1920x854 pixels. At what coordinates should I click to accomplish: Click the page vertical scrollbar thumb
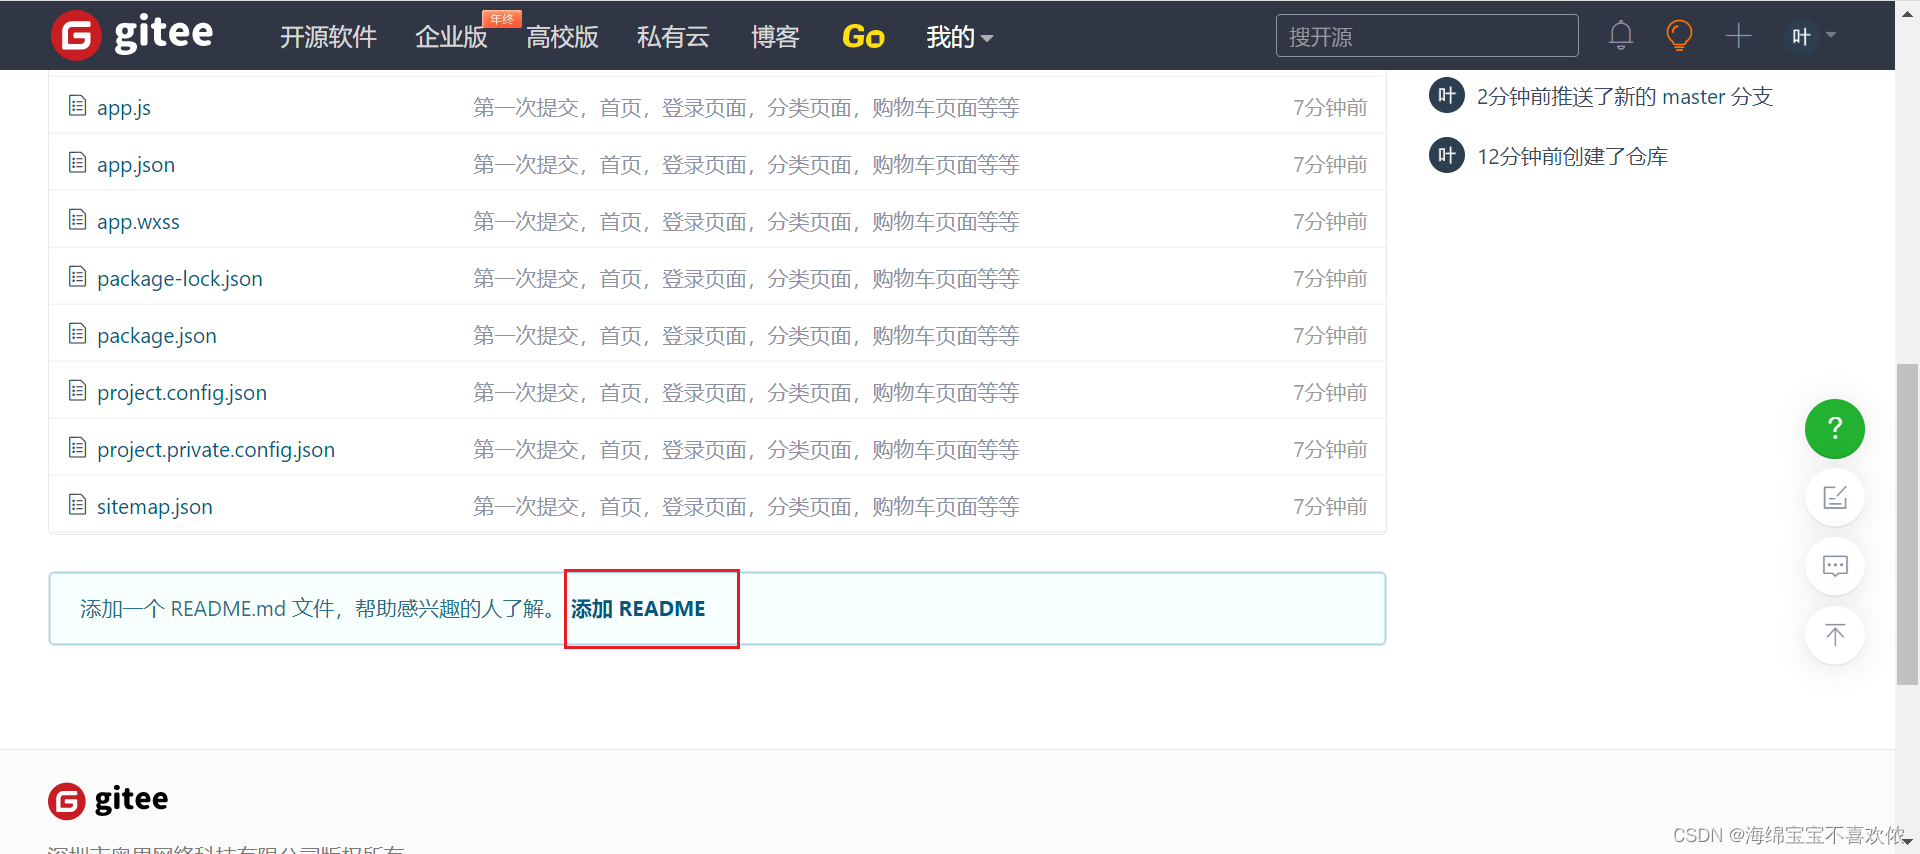(1907, 525)
